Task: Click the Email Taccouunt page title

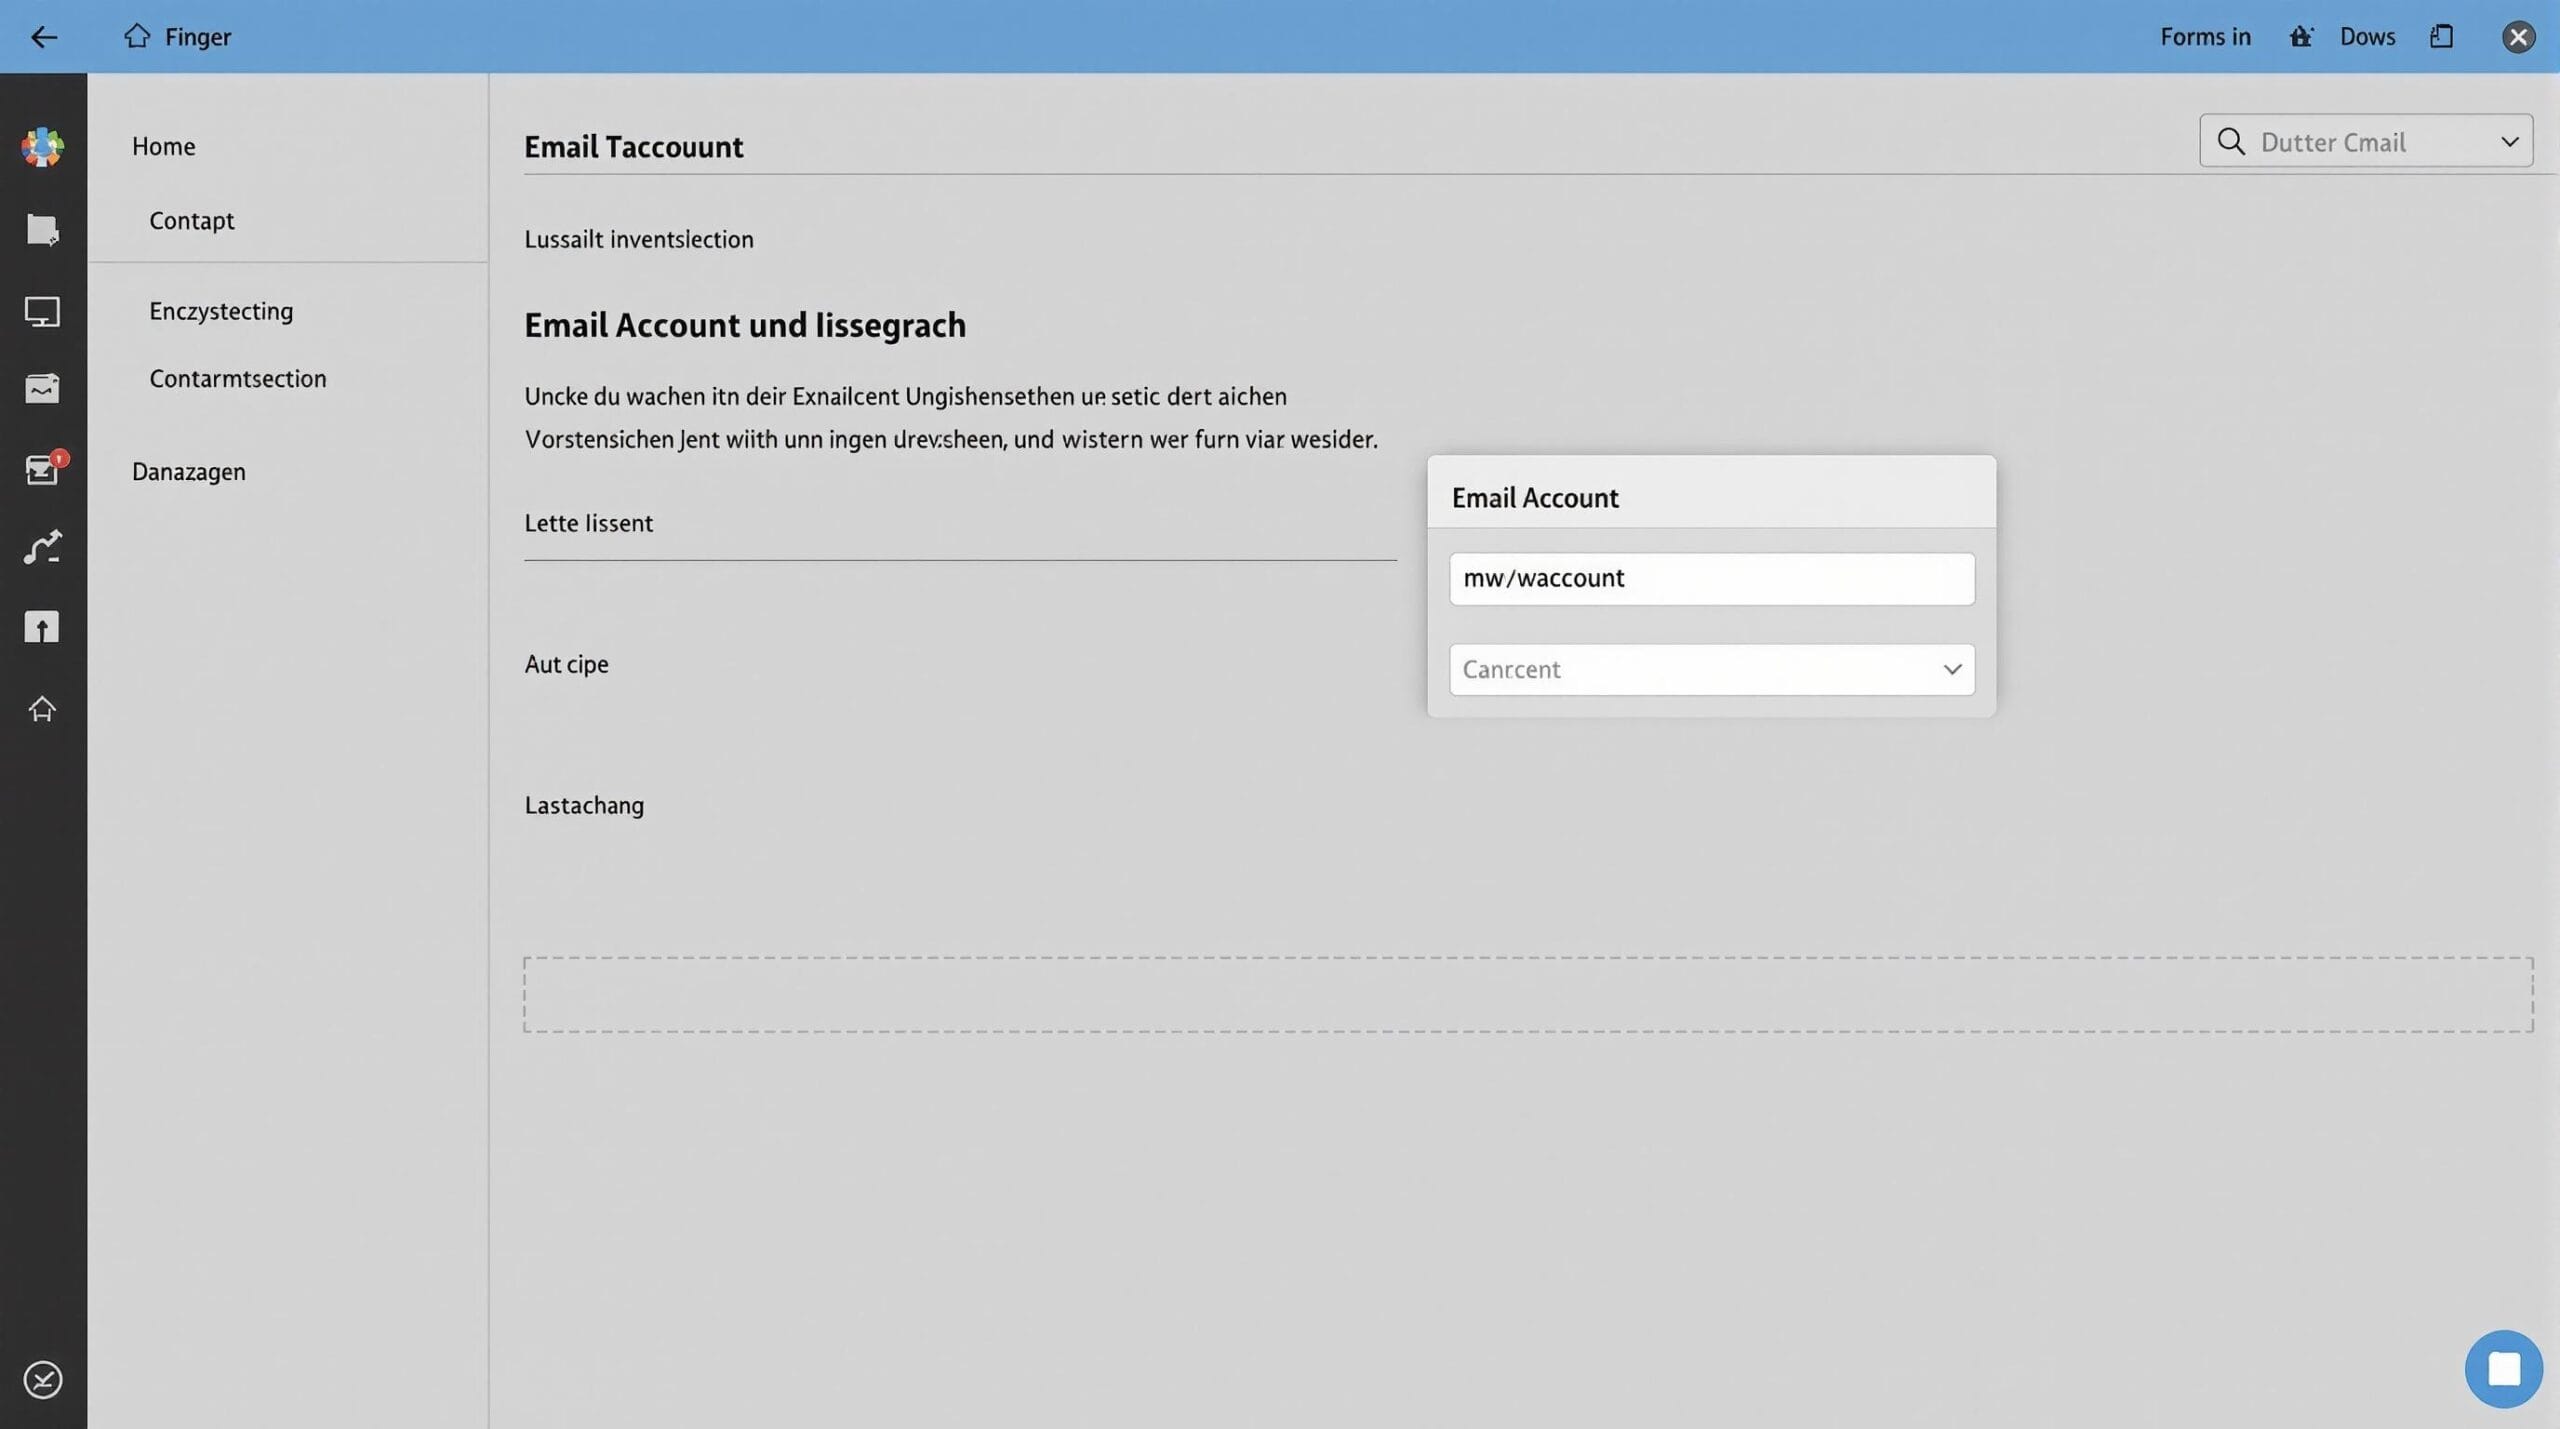Action: (633, 147)
